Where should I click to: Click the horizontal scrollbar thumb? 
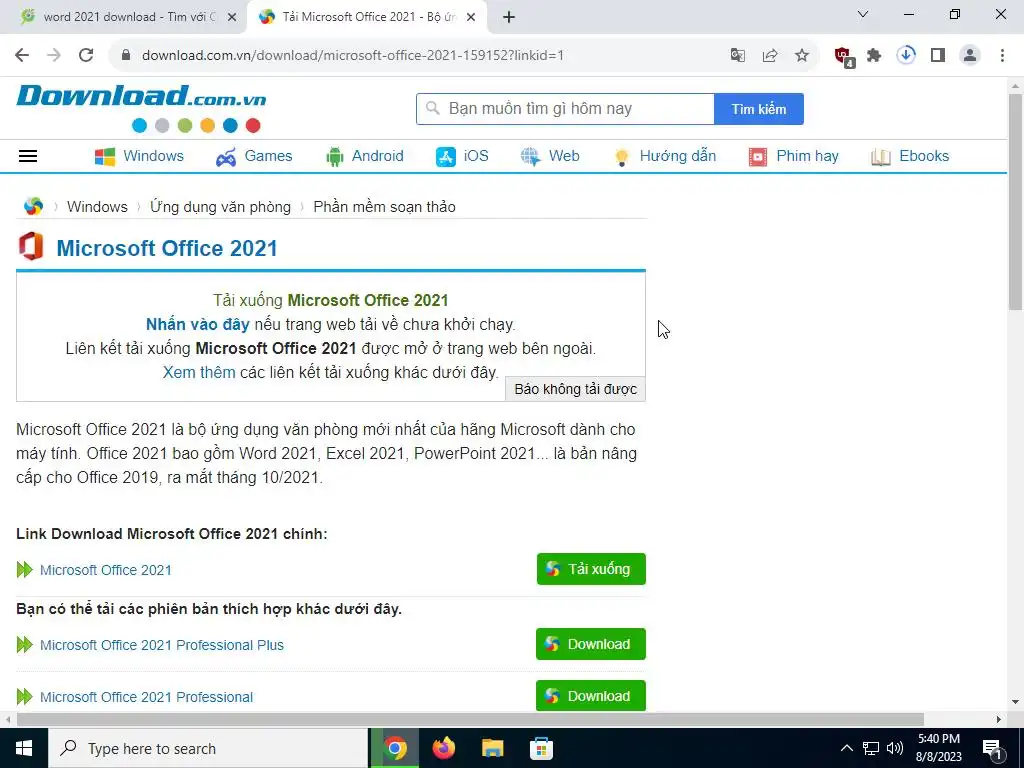[470, 720]
